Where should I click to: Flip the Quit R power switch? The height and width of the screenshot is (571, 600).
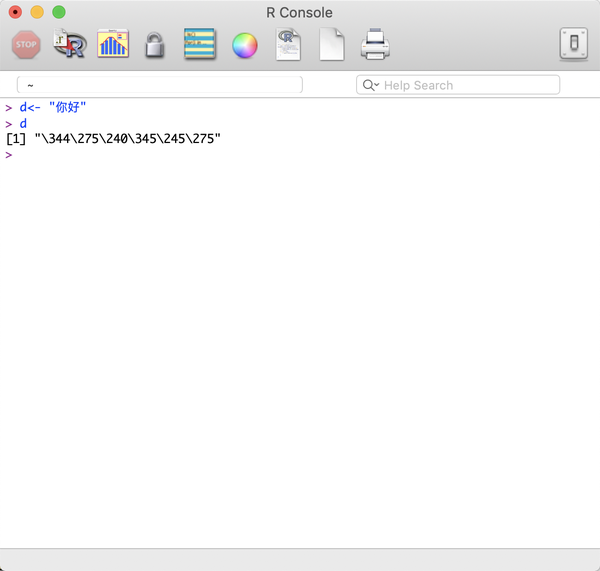click(574, 45)
